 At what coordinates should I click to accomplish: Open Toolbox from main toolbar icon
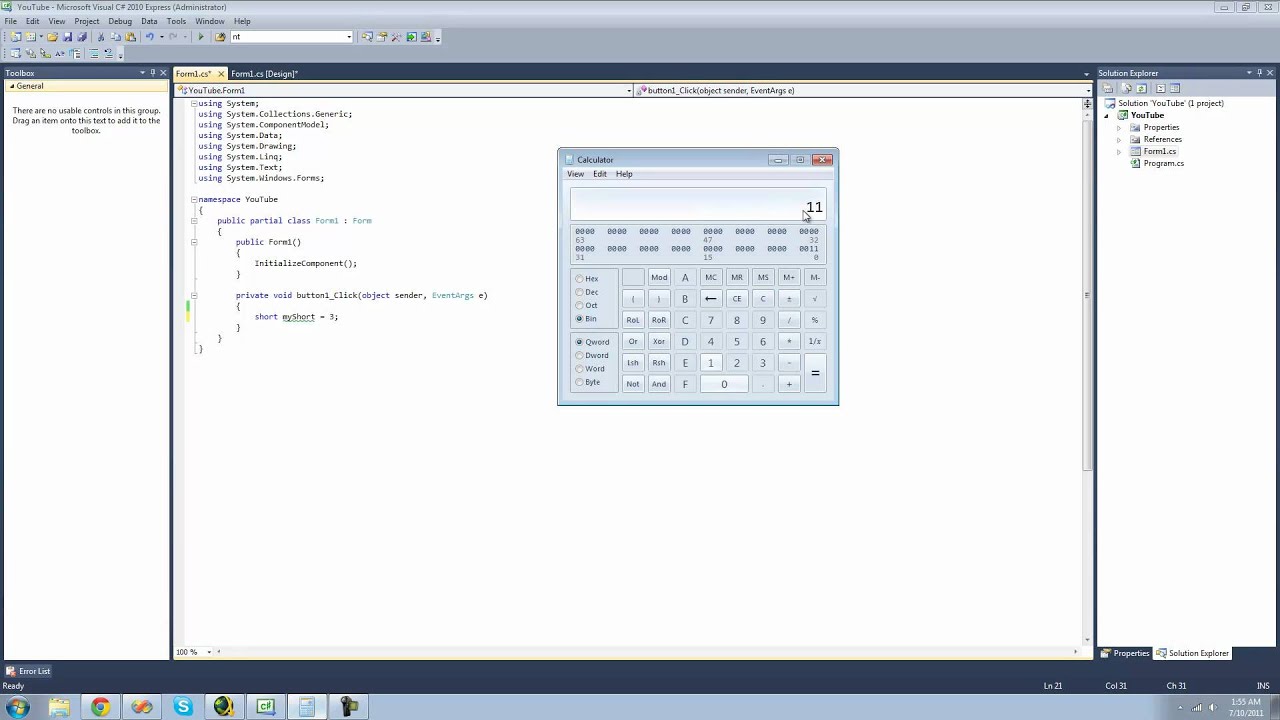(396, 37)
